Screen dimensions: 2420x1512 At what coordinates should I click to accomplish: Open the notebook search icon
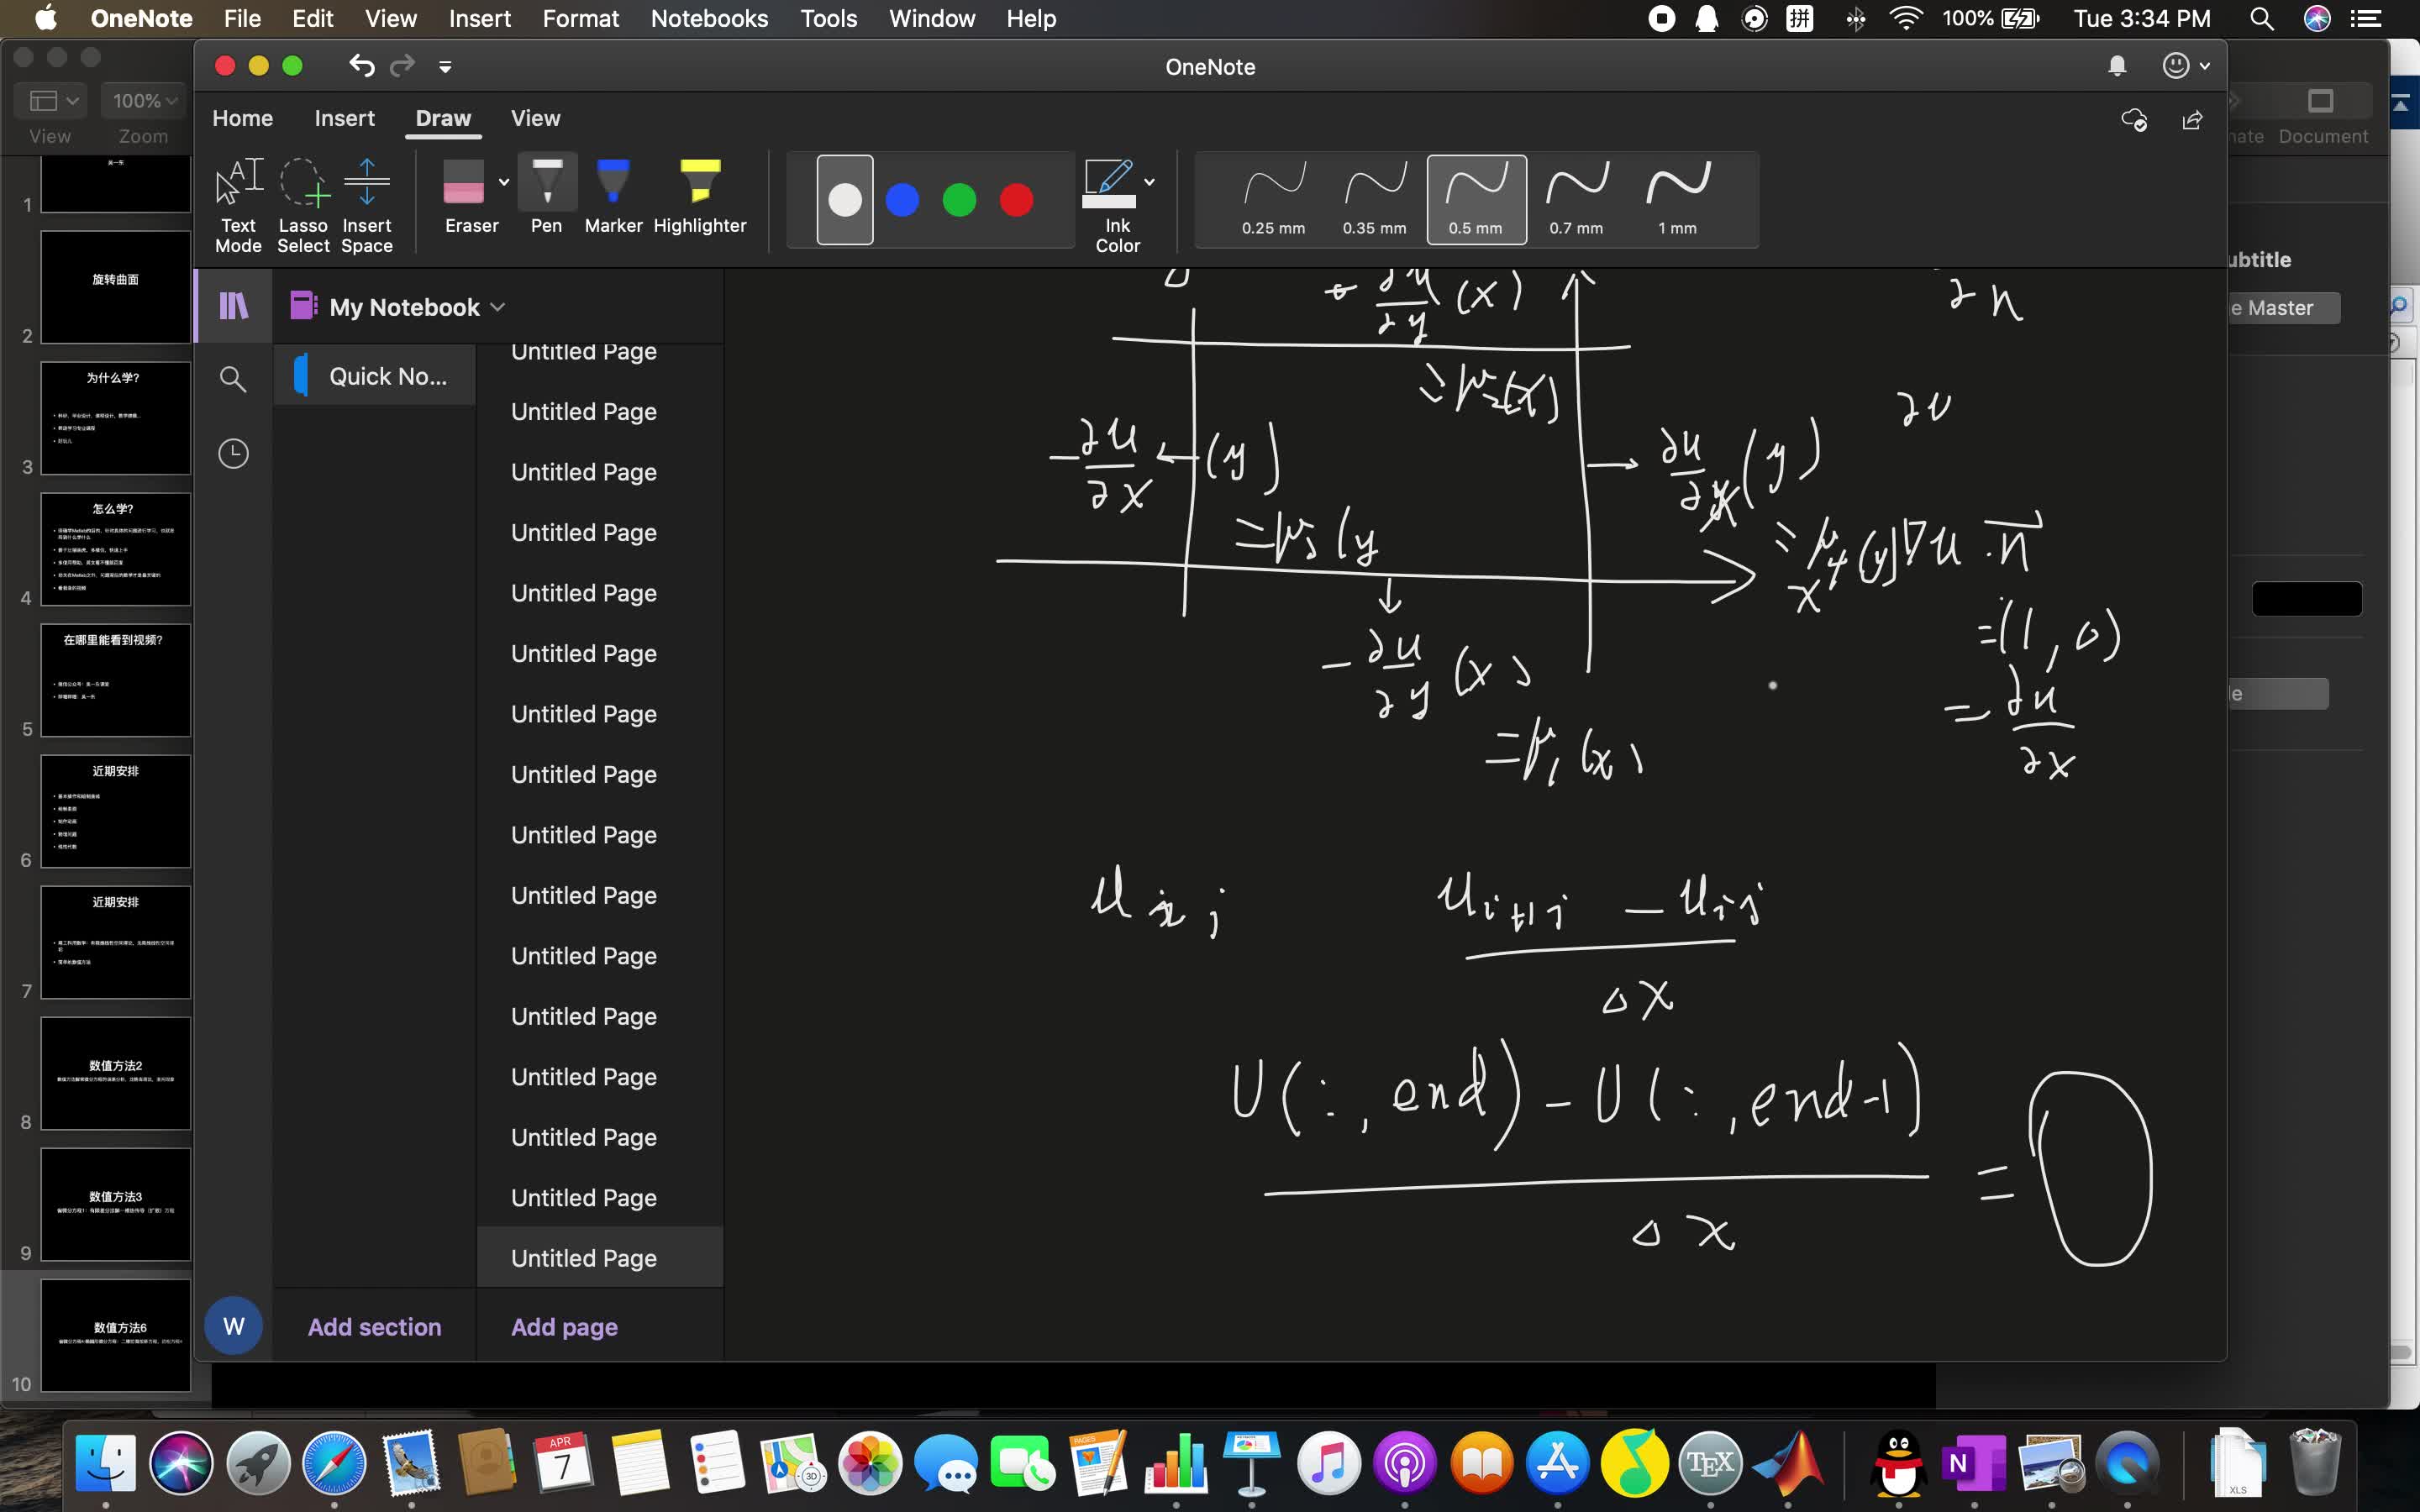233,379
